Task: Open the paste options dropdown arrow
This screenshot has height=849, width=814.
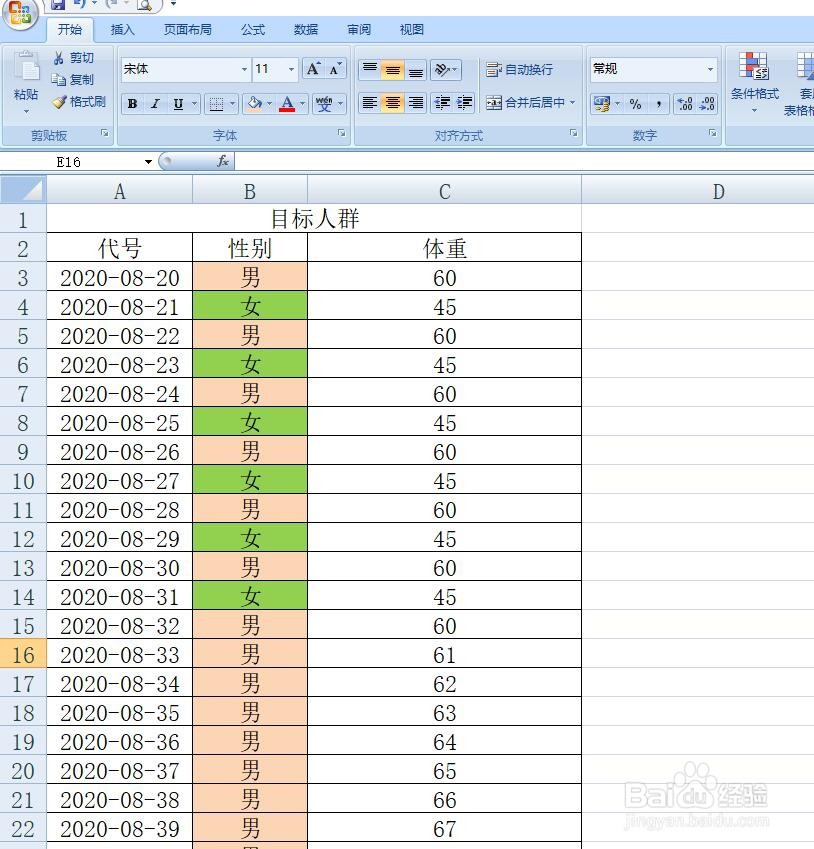Action: tap(26, 112)
